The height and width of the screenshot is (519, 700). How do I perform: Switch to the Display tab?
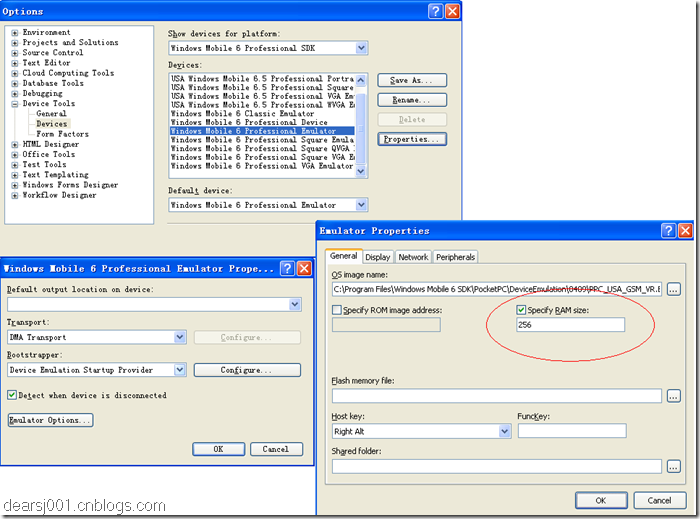click(x=378, y=257)
